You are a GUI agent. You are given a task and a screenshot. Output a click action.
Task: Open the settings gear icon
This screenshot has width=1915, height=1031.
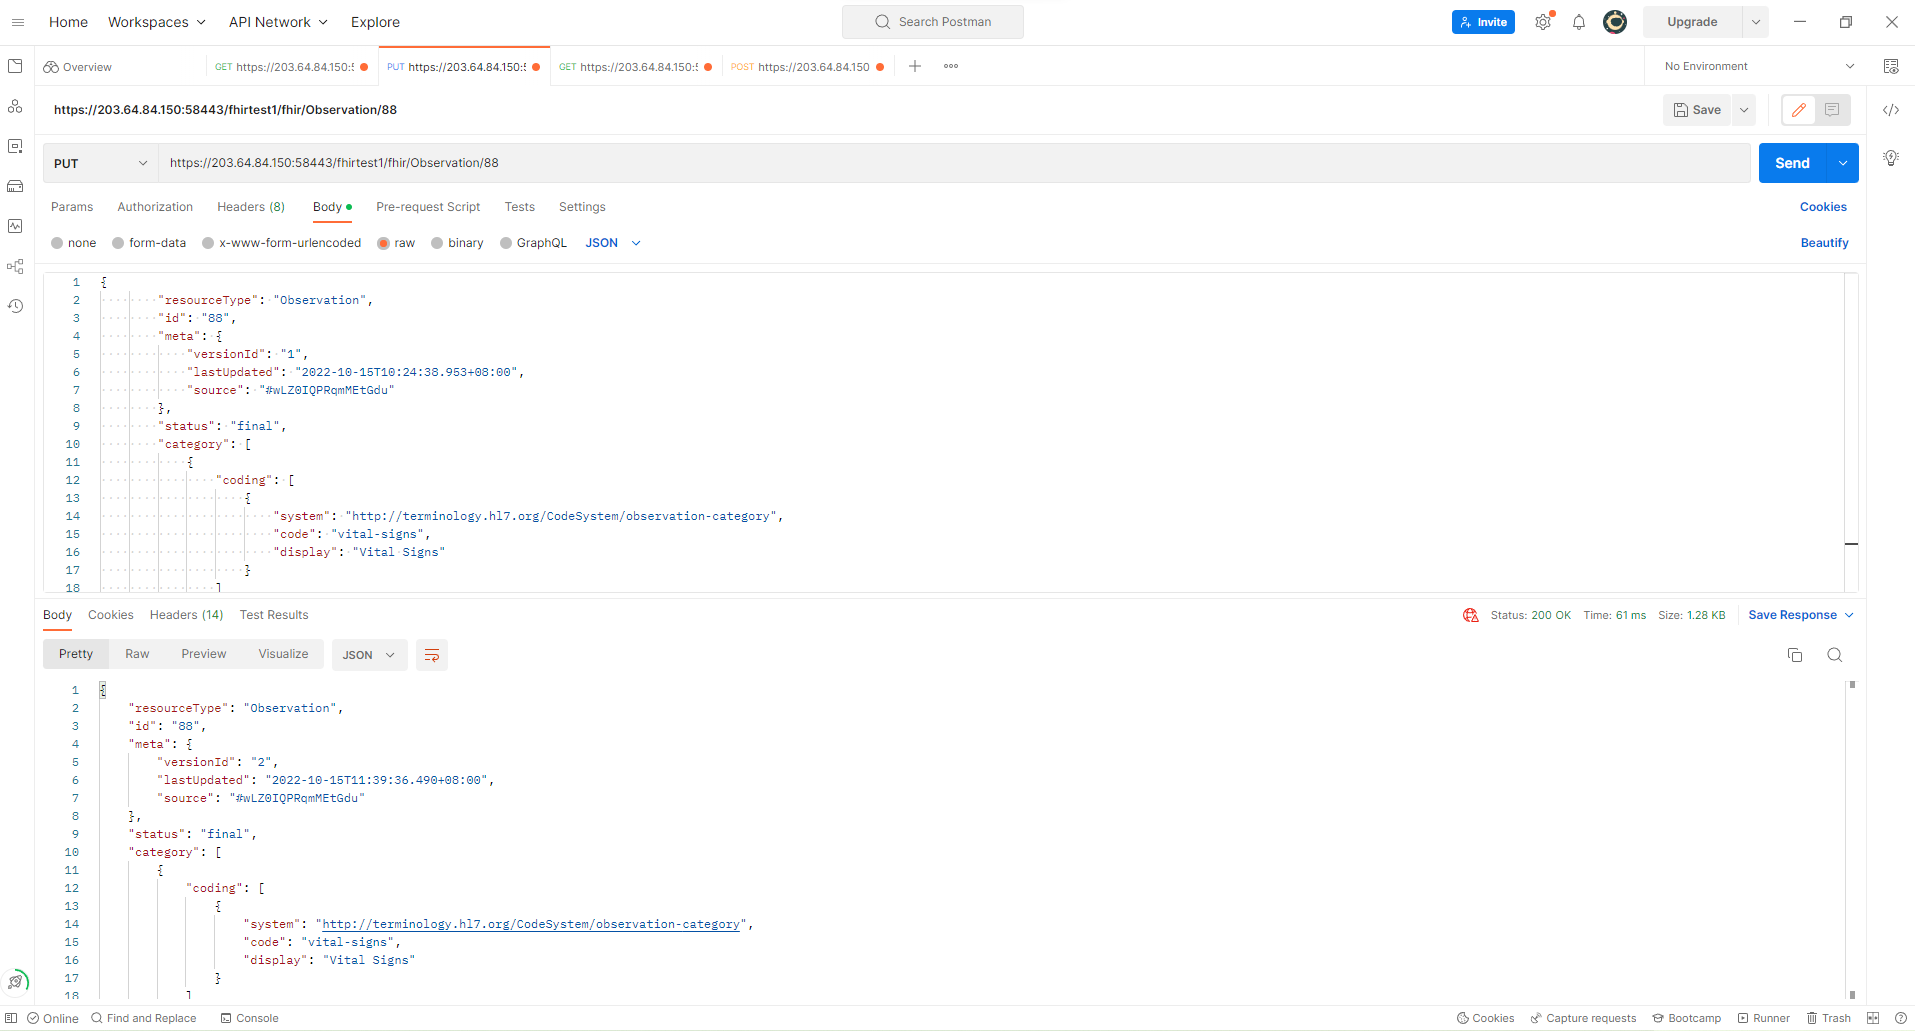[1543, 22]
